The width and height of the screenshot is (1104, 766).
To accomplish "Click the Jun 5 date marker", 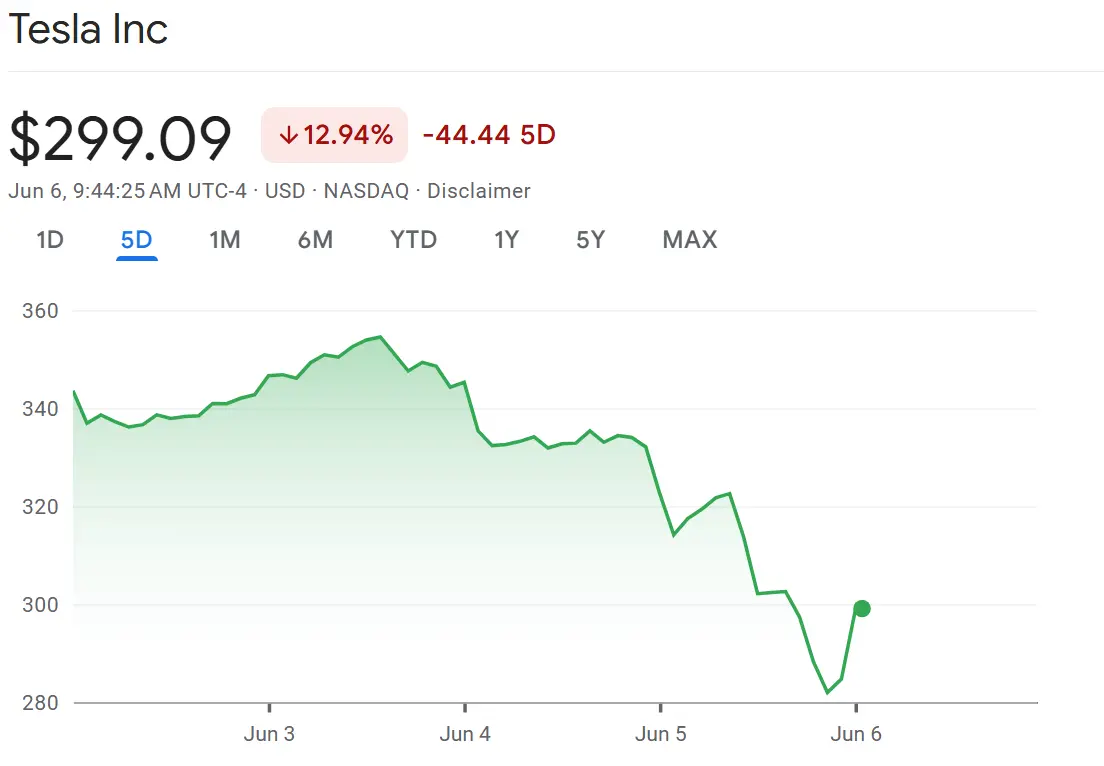I will coord(660,734).
